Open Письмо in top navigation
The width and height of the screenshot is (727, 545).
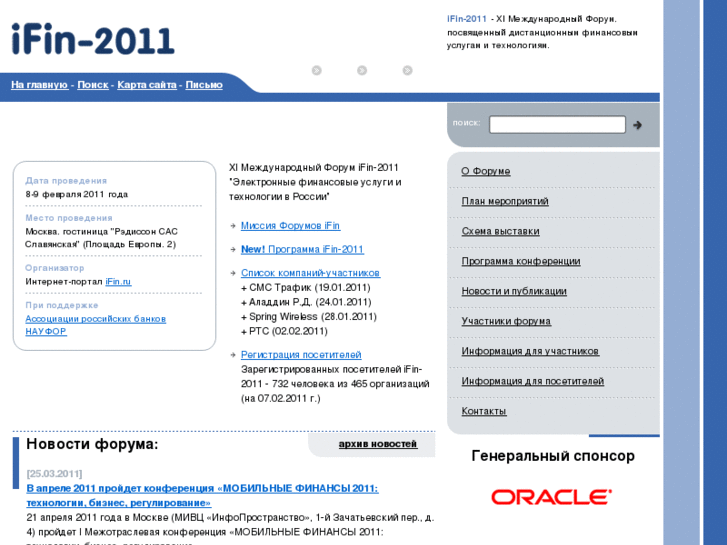pos(204,85)
